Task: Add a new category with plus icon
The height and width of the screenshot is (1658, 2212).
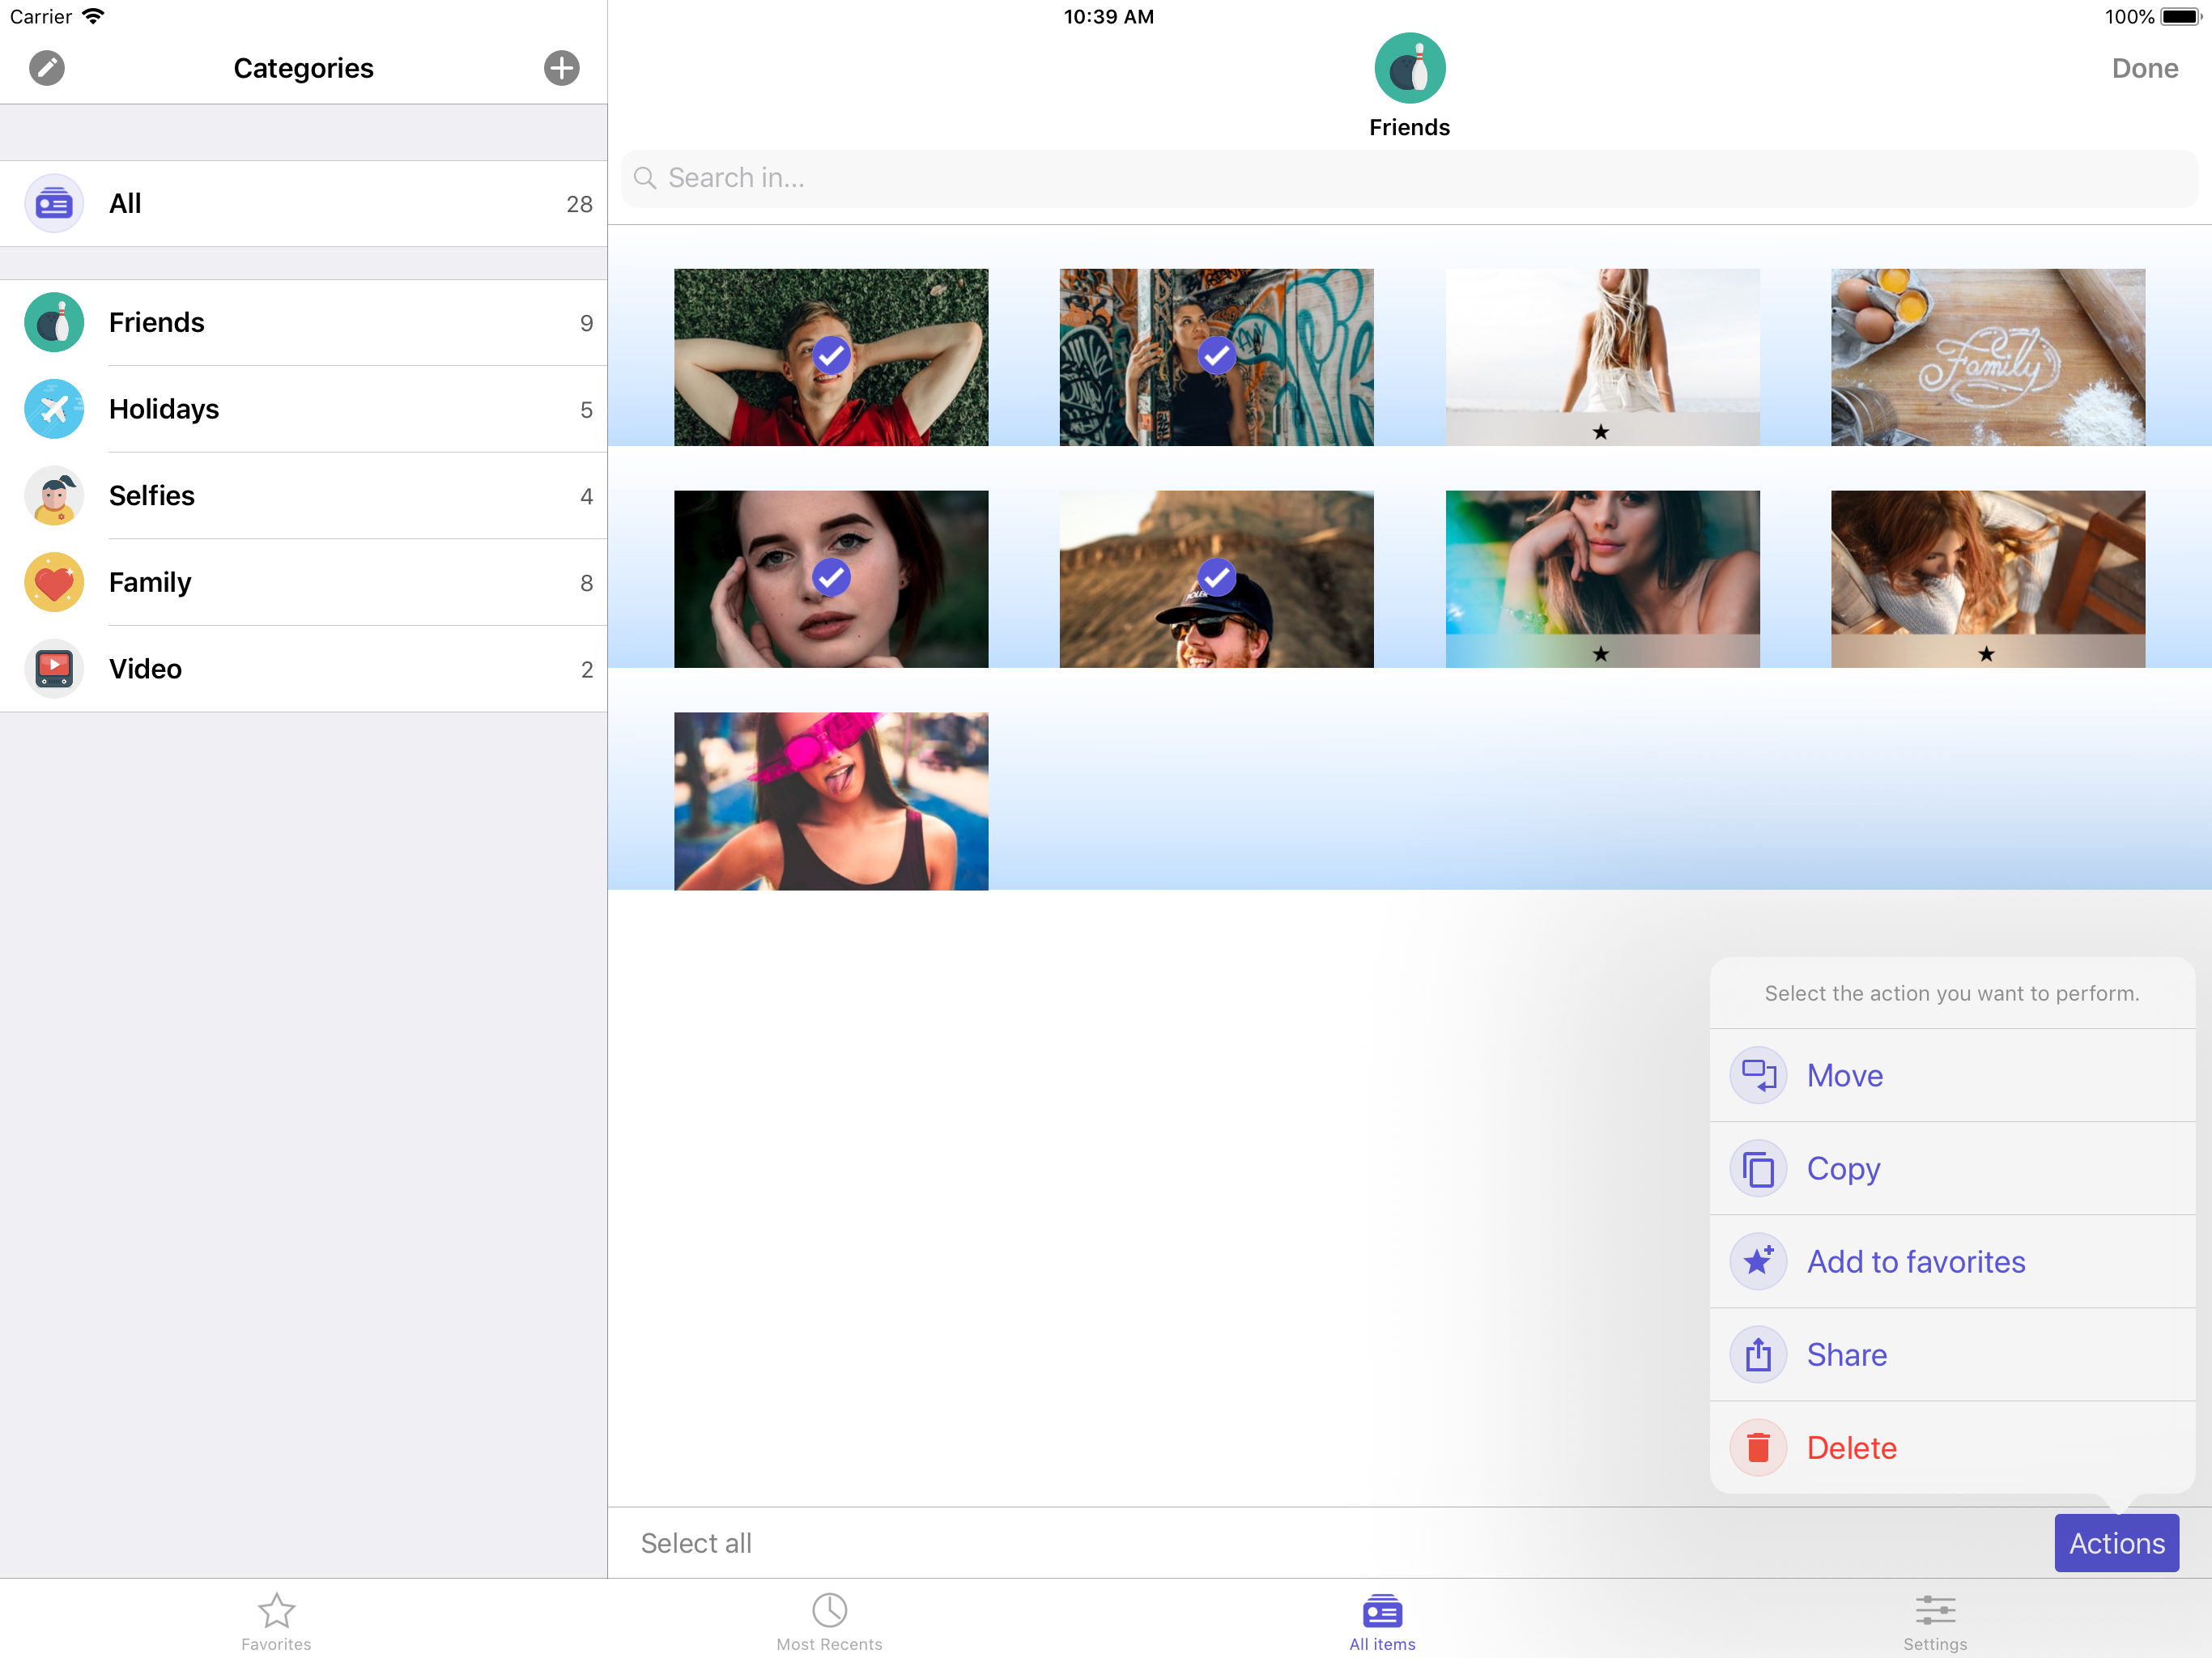Action: click(561, 68)
